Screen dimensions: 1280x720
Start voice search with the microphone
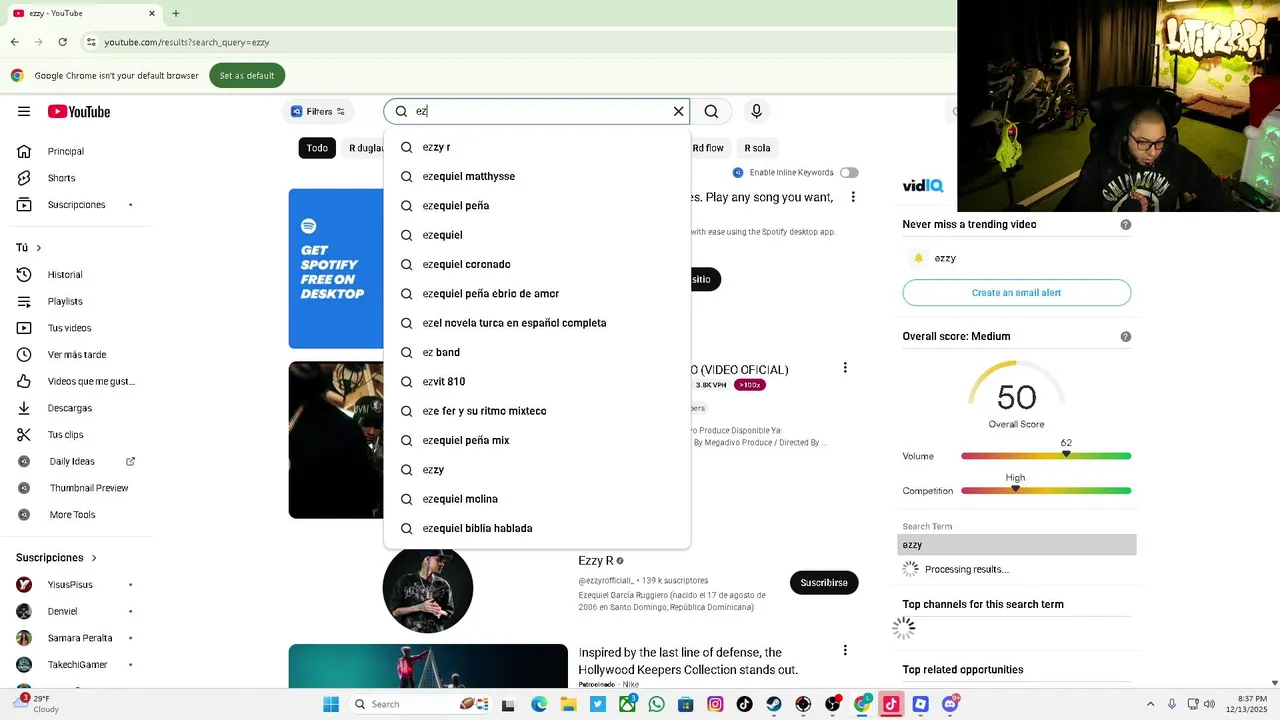tap(756, 111)
